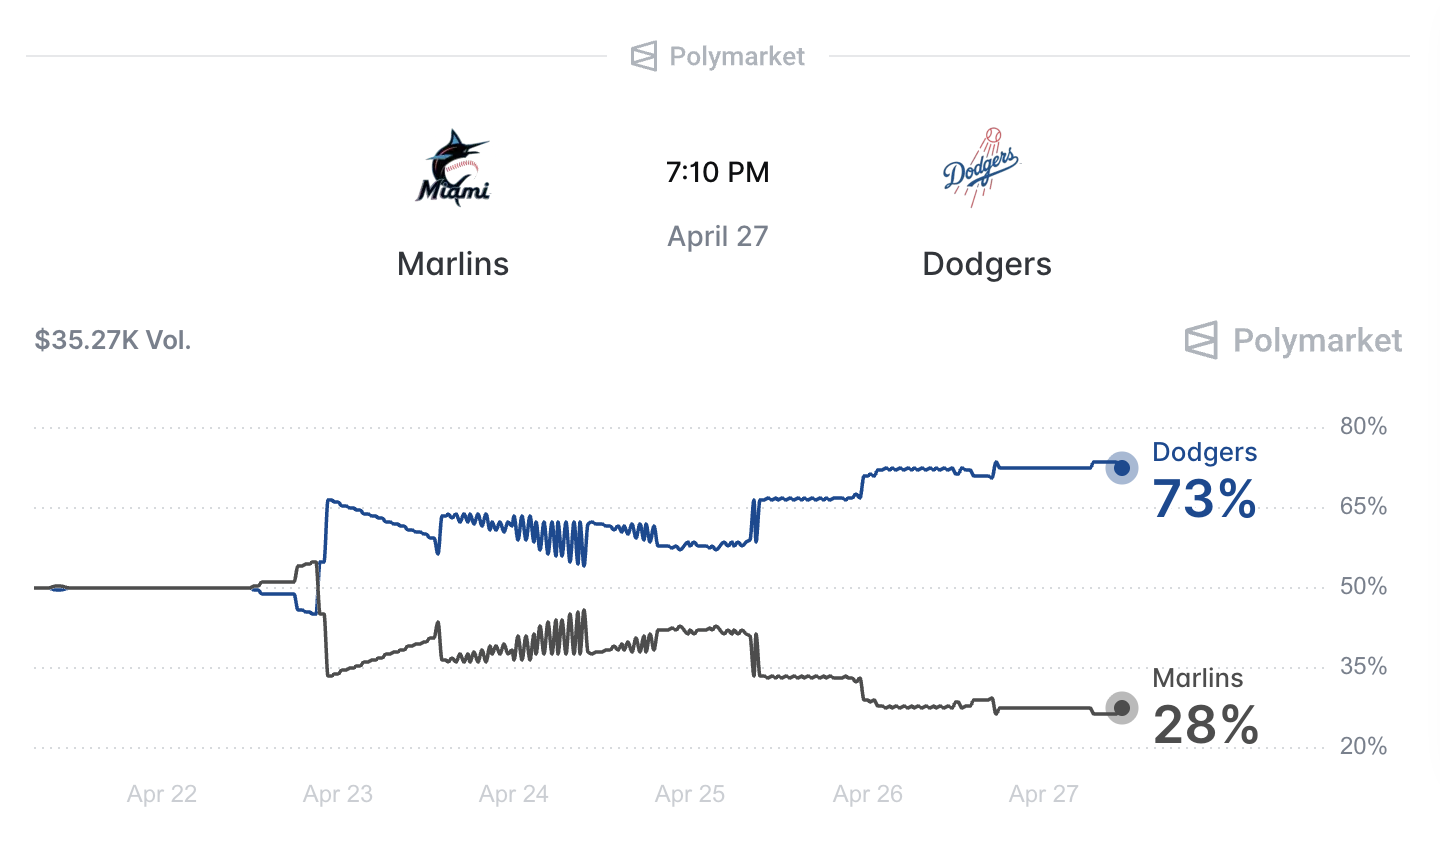Click the Apr 27 date on the x-axis

point(1044,794)
